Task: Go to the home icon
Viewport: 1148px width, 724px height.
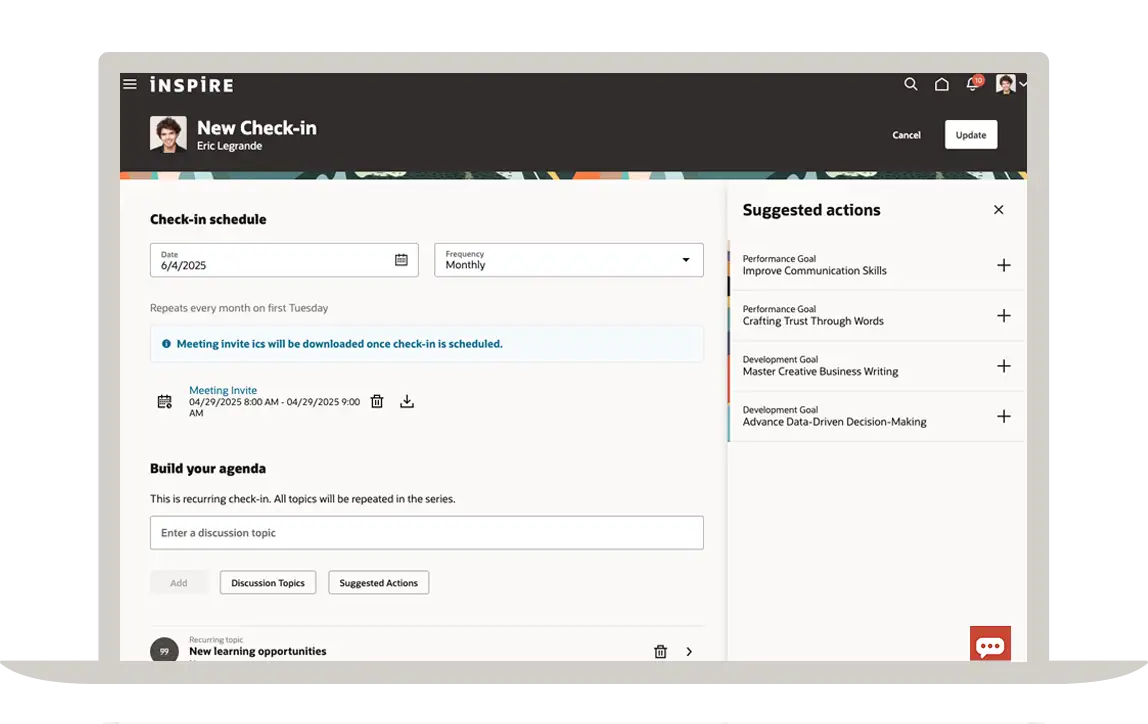Action: (x=941, y=85)
